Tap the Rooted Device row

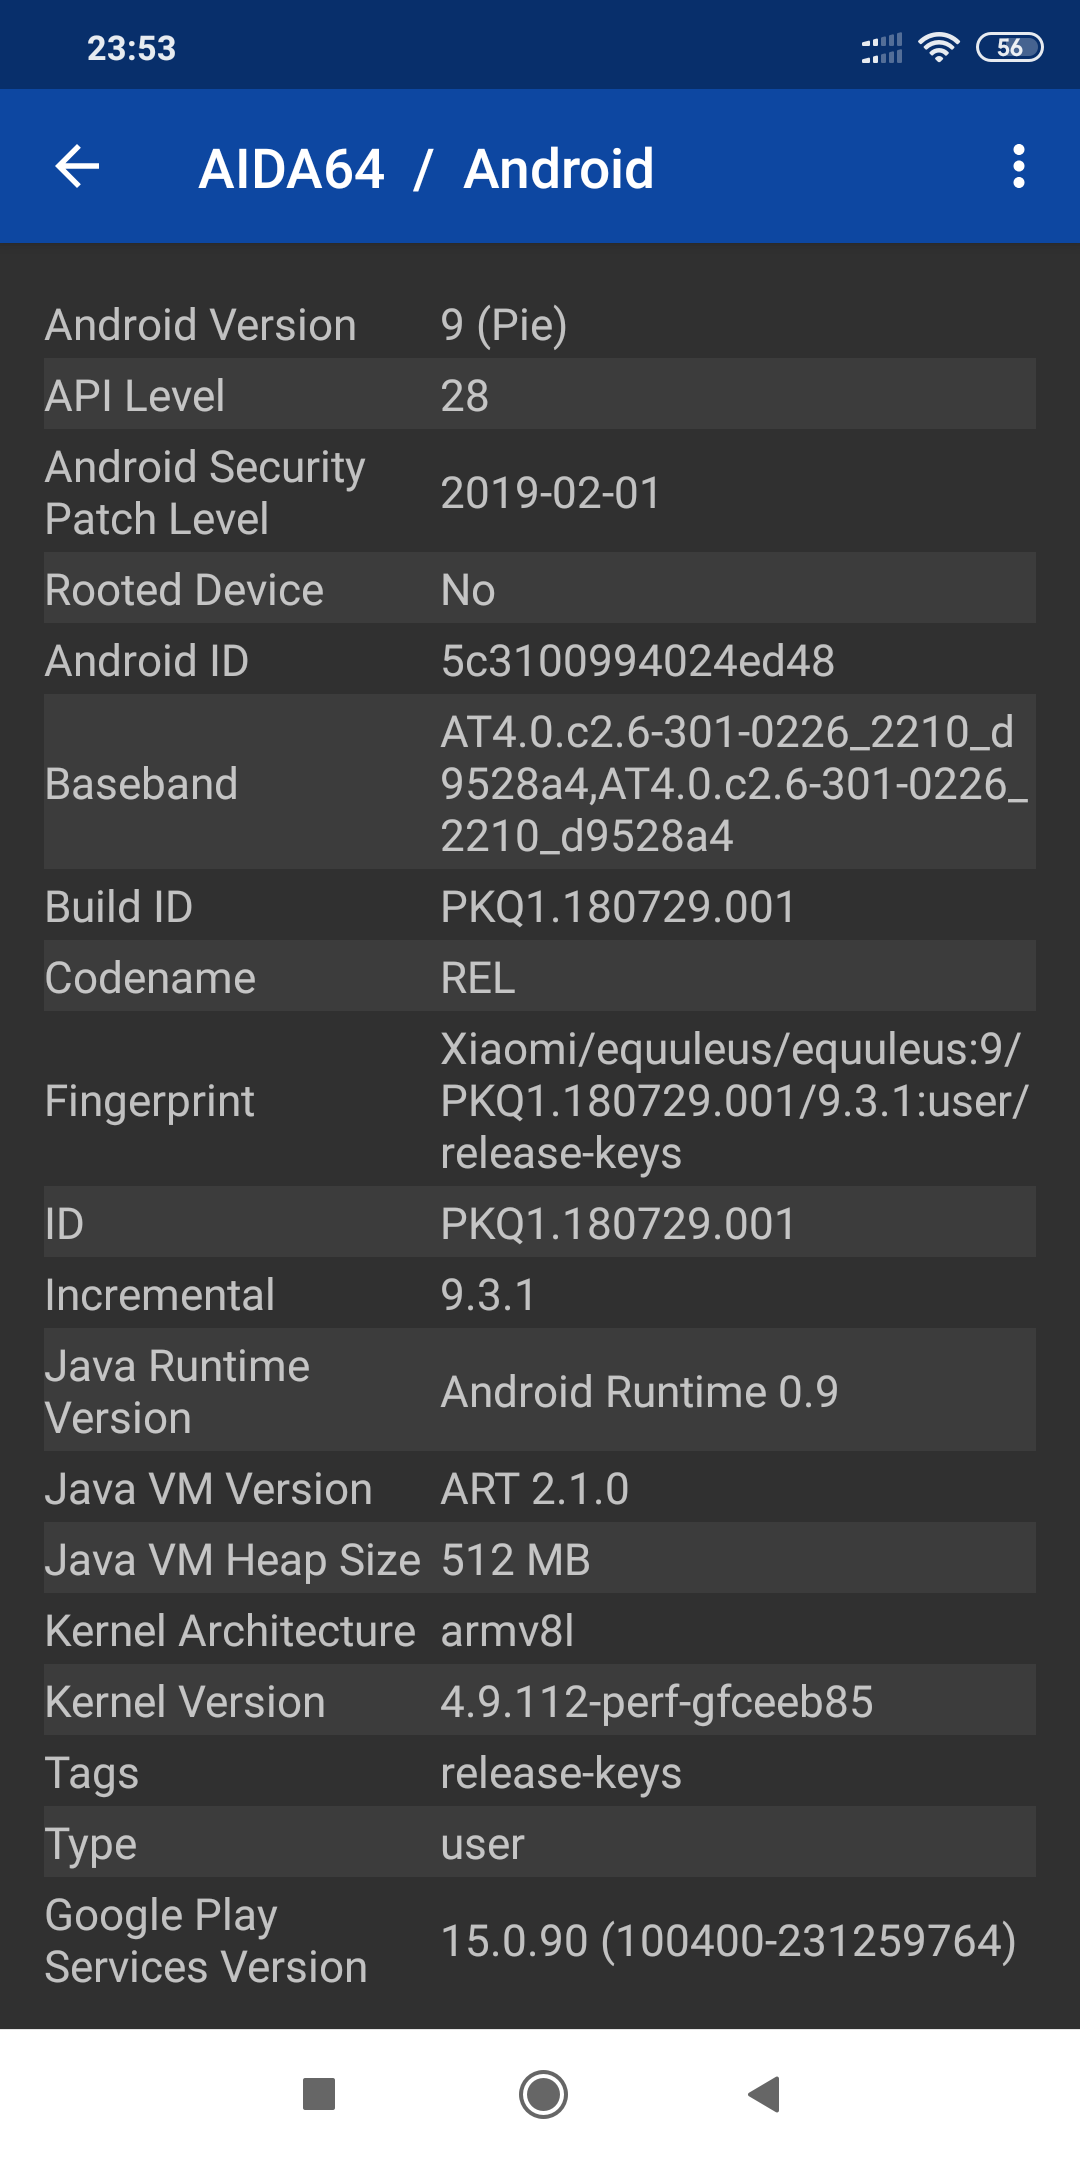coord(540,589)
